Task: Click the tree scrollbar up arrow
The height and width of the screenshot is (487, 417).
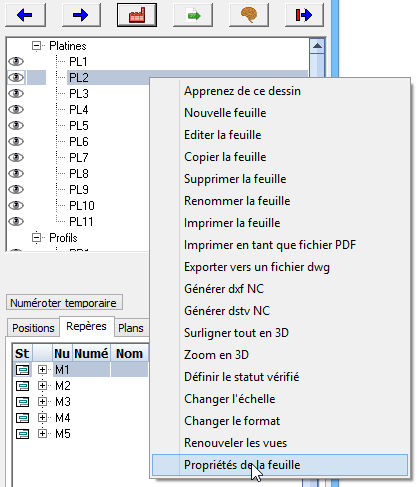Action: coord(317,46)
